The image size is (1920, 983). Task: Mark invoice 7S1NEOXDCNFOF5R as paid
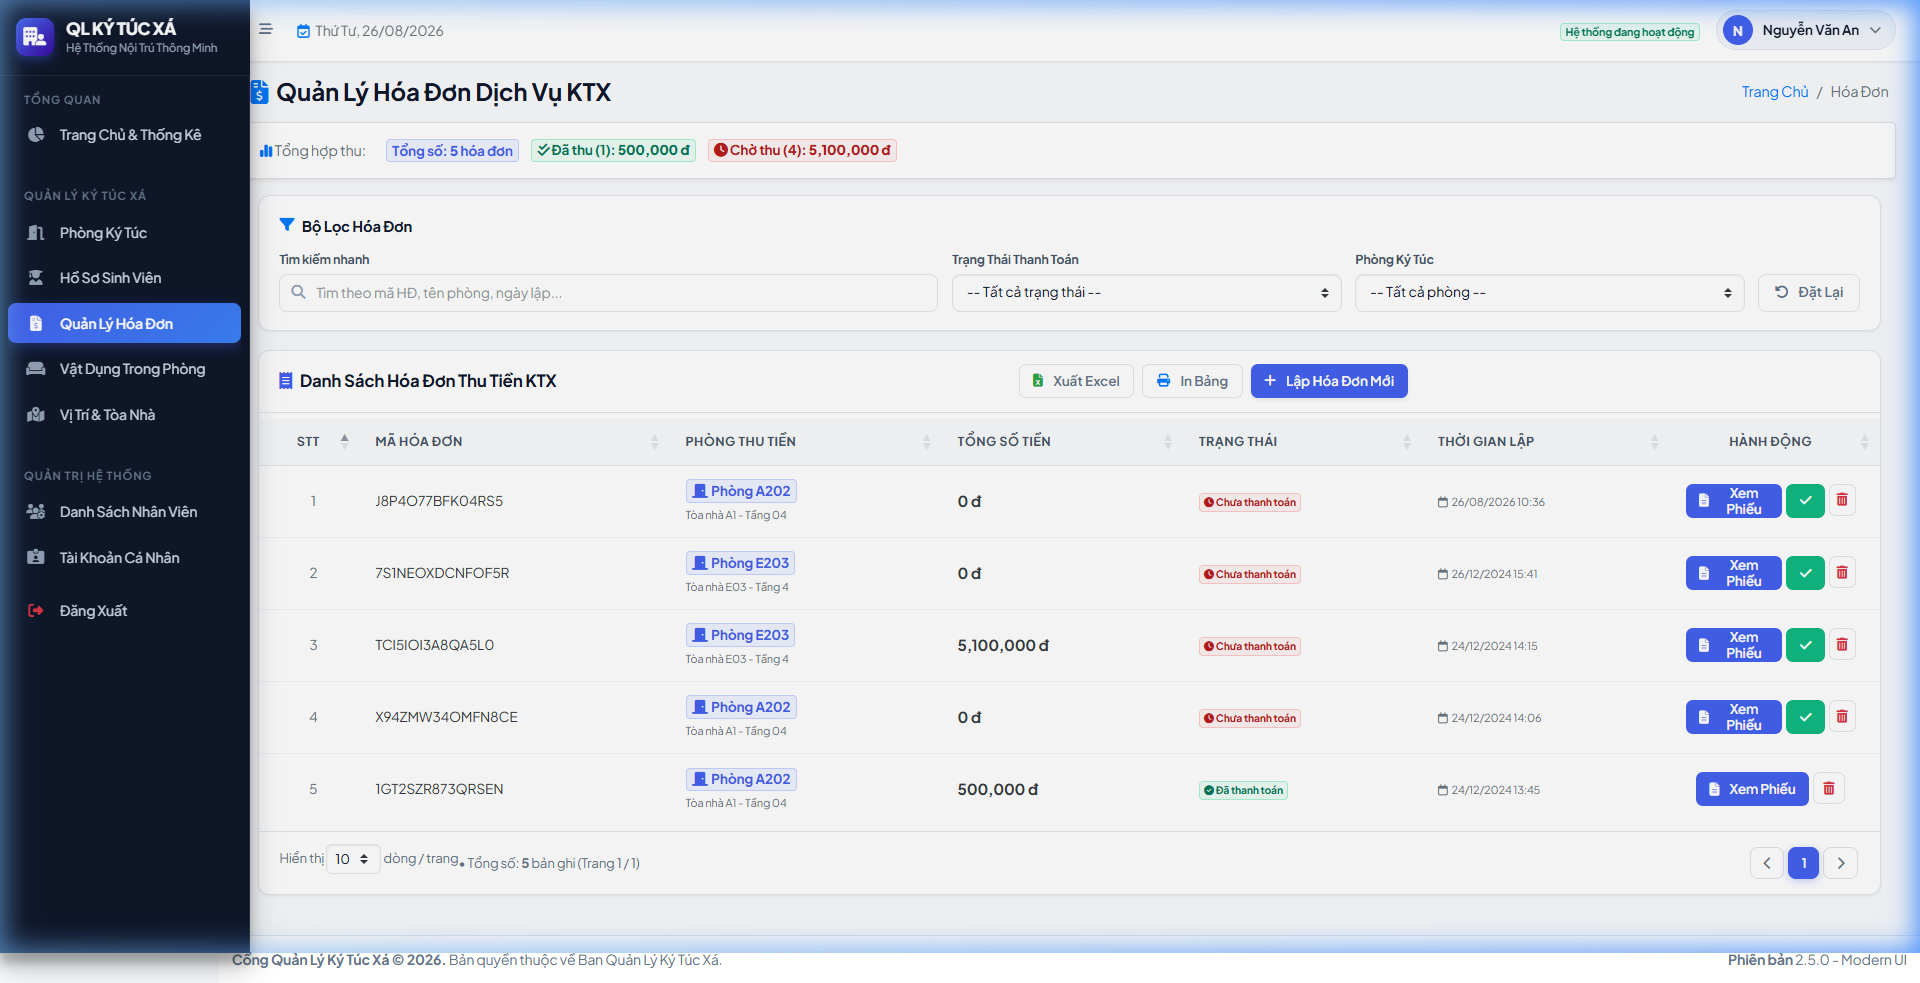pos(1805,573)
